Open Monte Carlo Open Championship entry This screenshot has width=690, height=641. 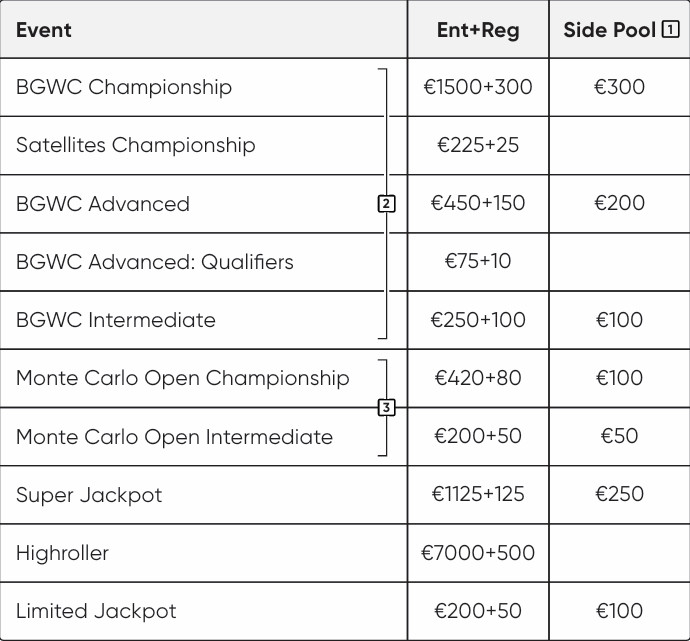183,378
